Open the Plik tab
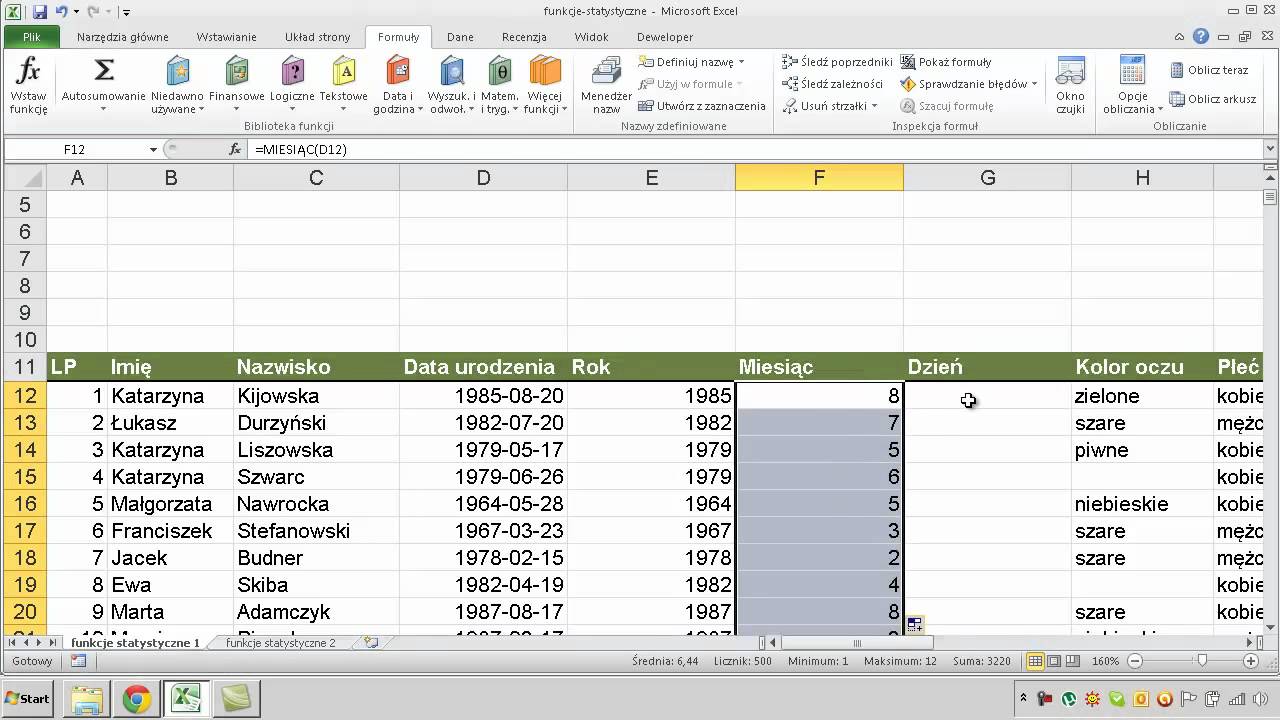This screenshot has height=720, width=1280. tap(31, 37)
